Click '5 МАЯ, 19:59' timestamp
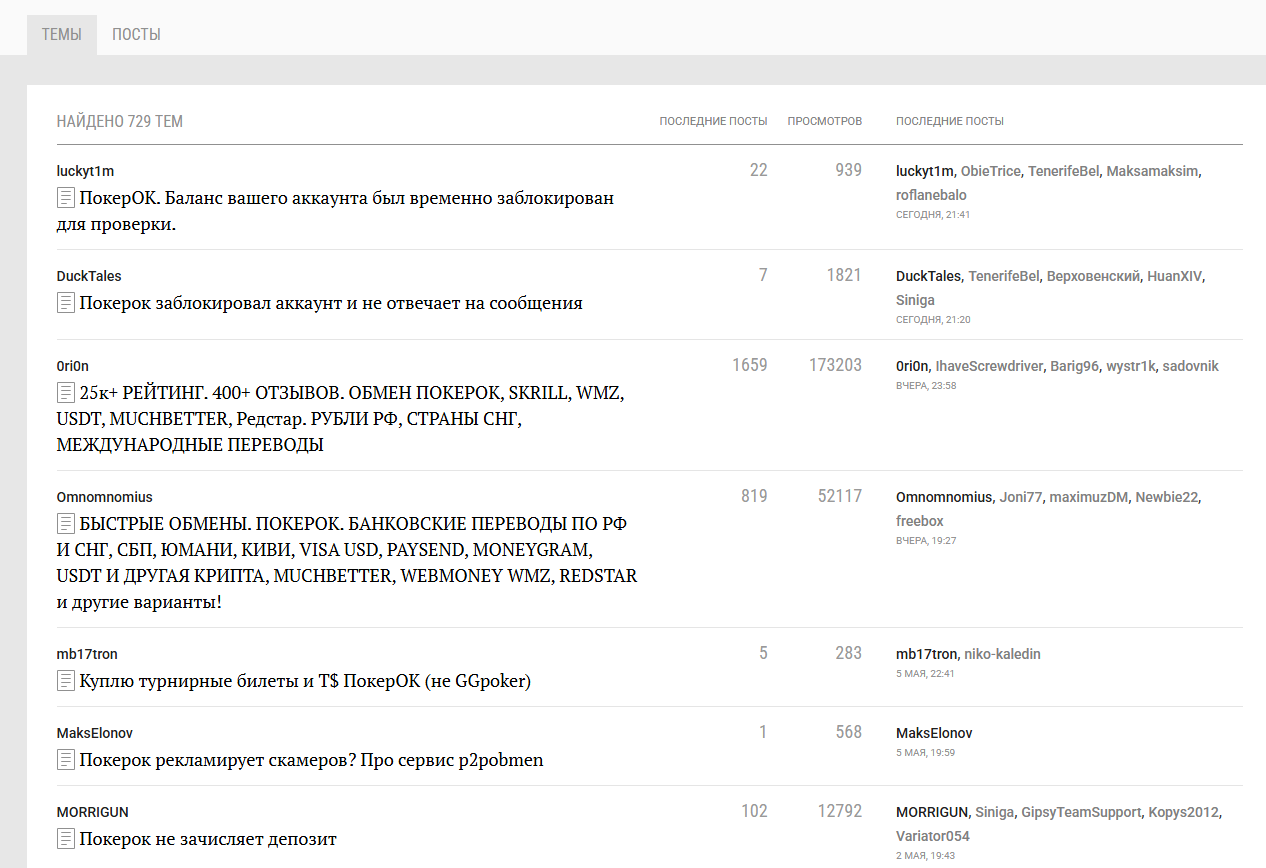Image resolution: width=1266 pixels, height=868 pixels. [x=925, y=753]
